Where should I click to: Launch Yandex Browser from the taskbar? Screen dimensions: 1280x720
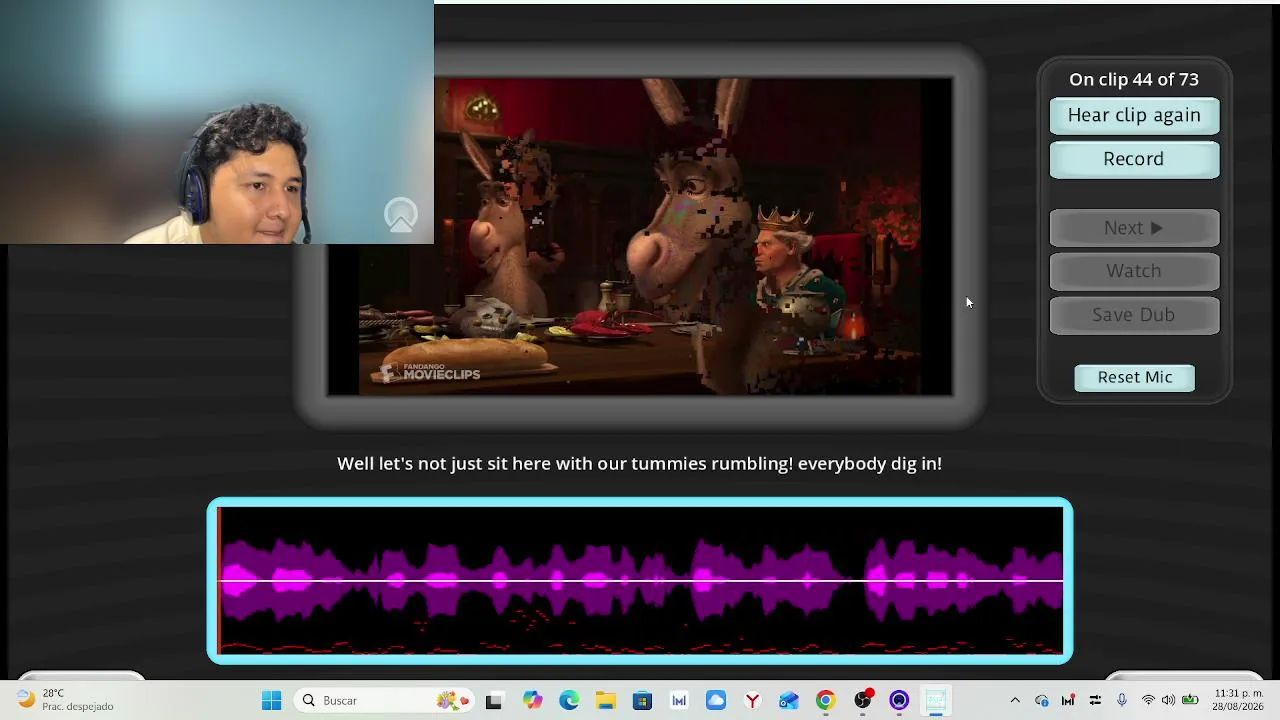[x=752, y=701]
